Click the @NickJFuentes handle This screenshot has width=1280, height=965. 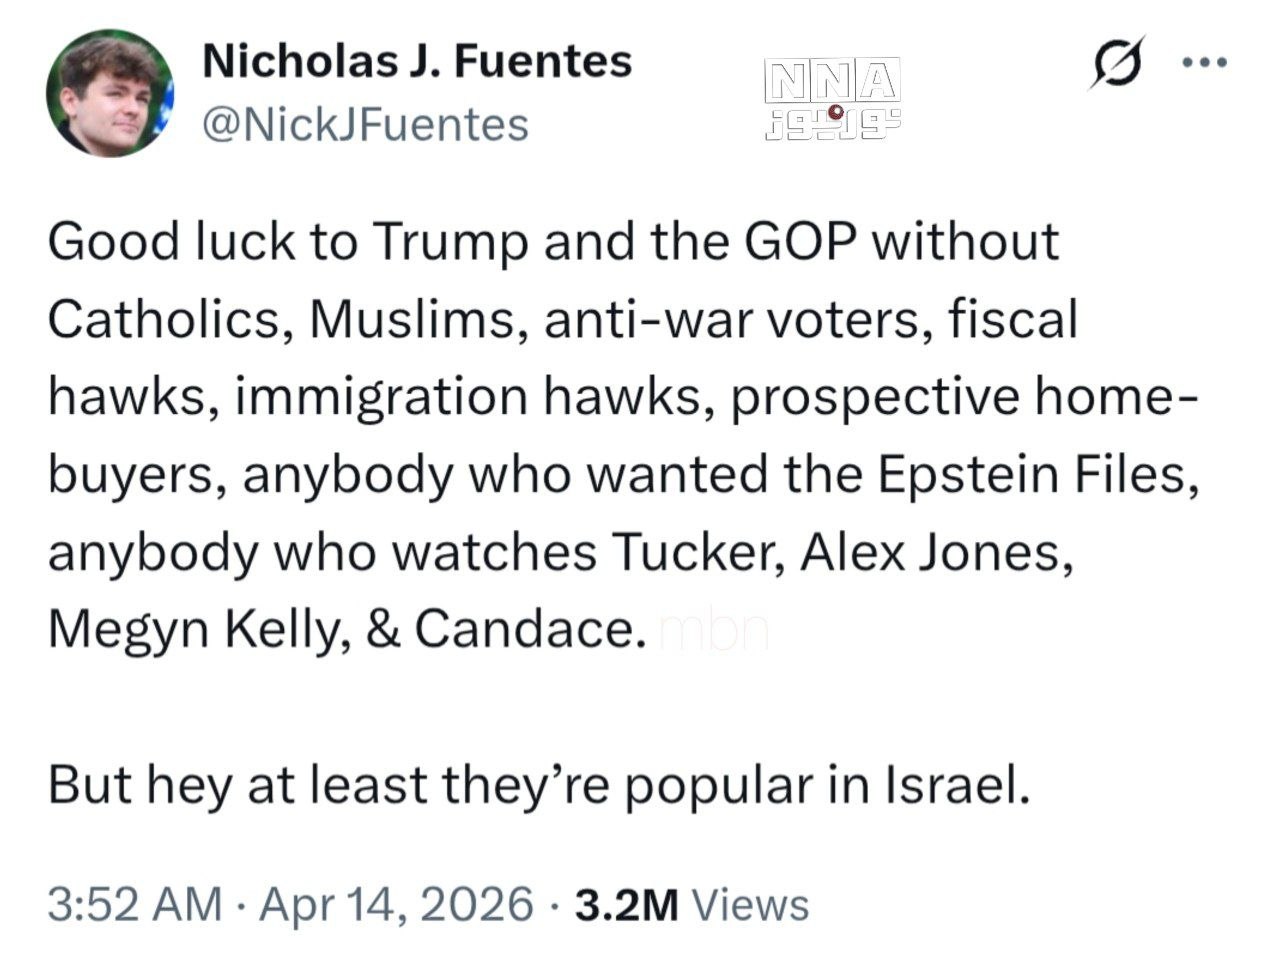[365, 125]
